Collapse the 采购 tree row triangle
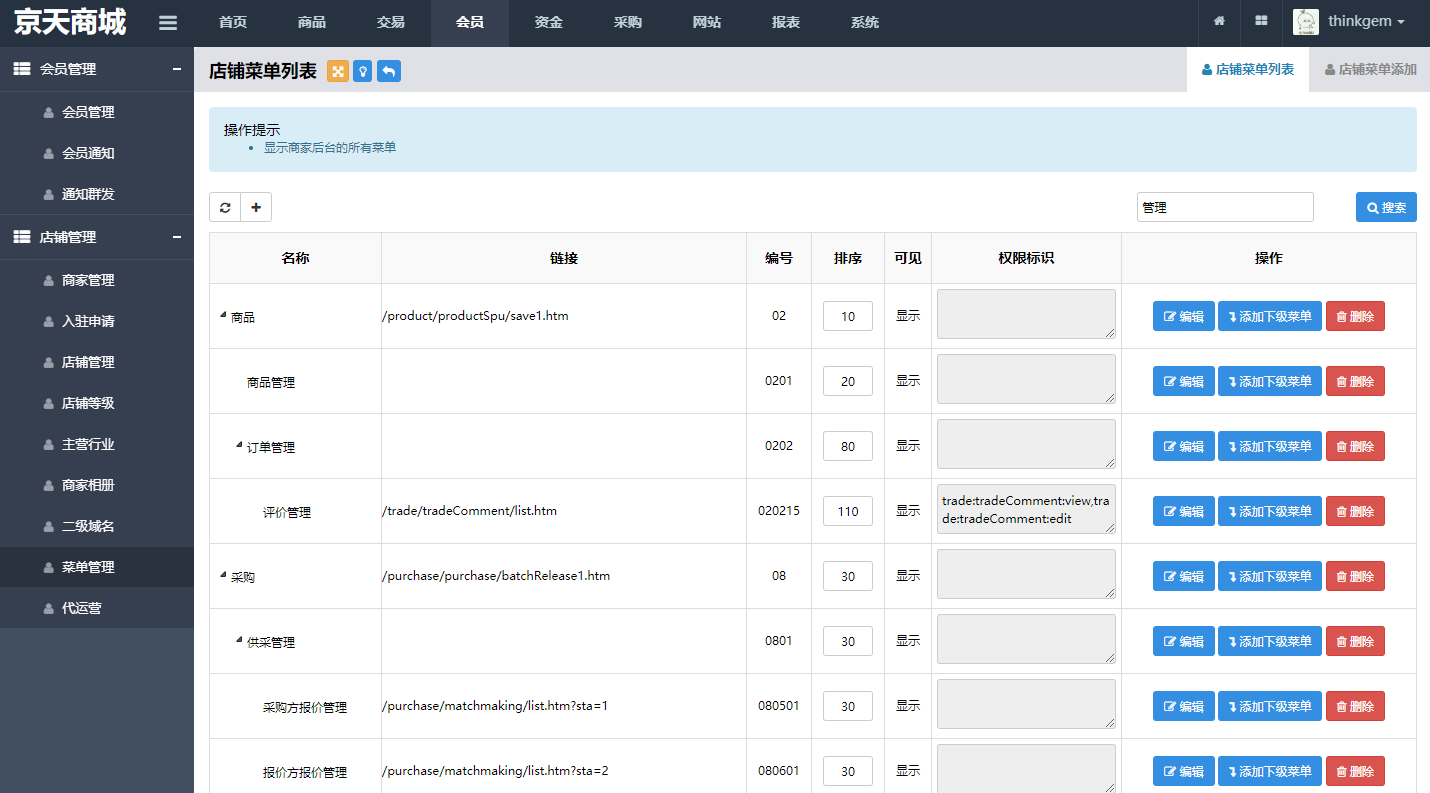Image resolution: width=1430 pixels, height=793 pixels. [x=223, y=575]
